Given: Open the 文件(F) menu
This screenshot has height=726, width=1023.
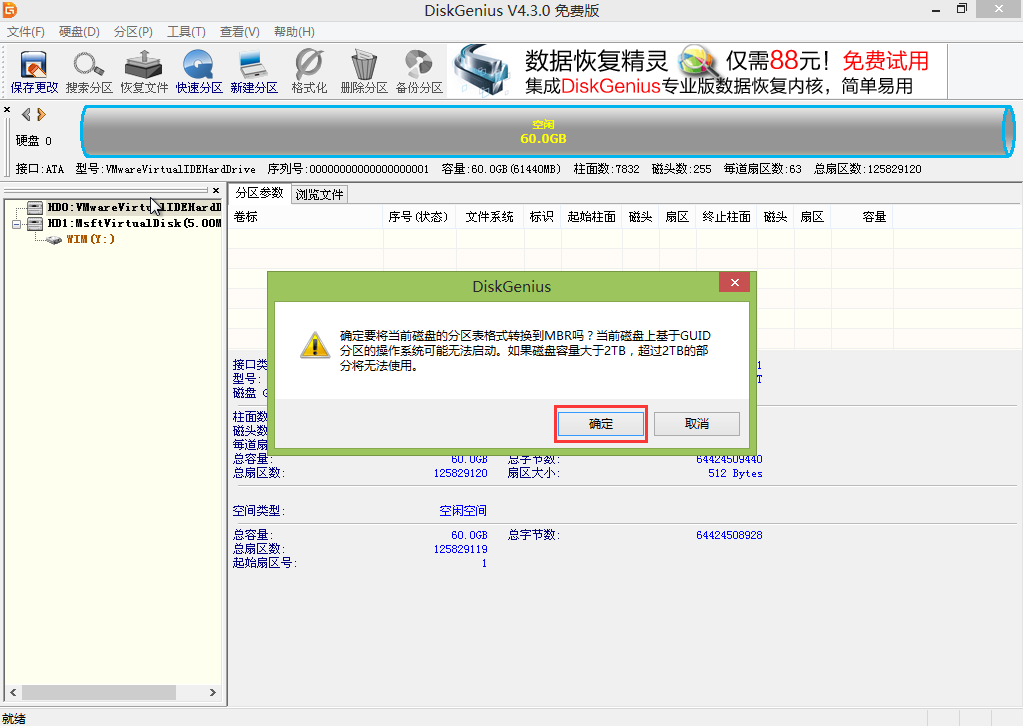Looking at the screenshot, I should click(25, 32).
